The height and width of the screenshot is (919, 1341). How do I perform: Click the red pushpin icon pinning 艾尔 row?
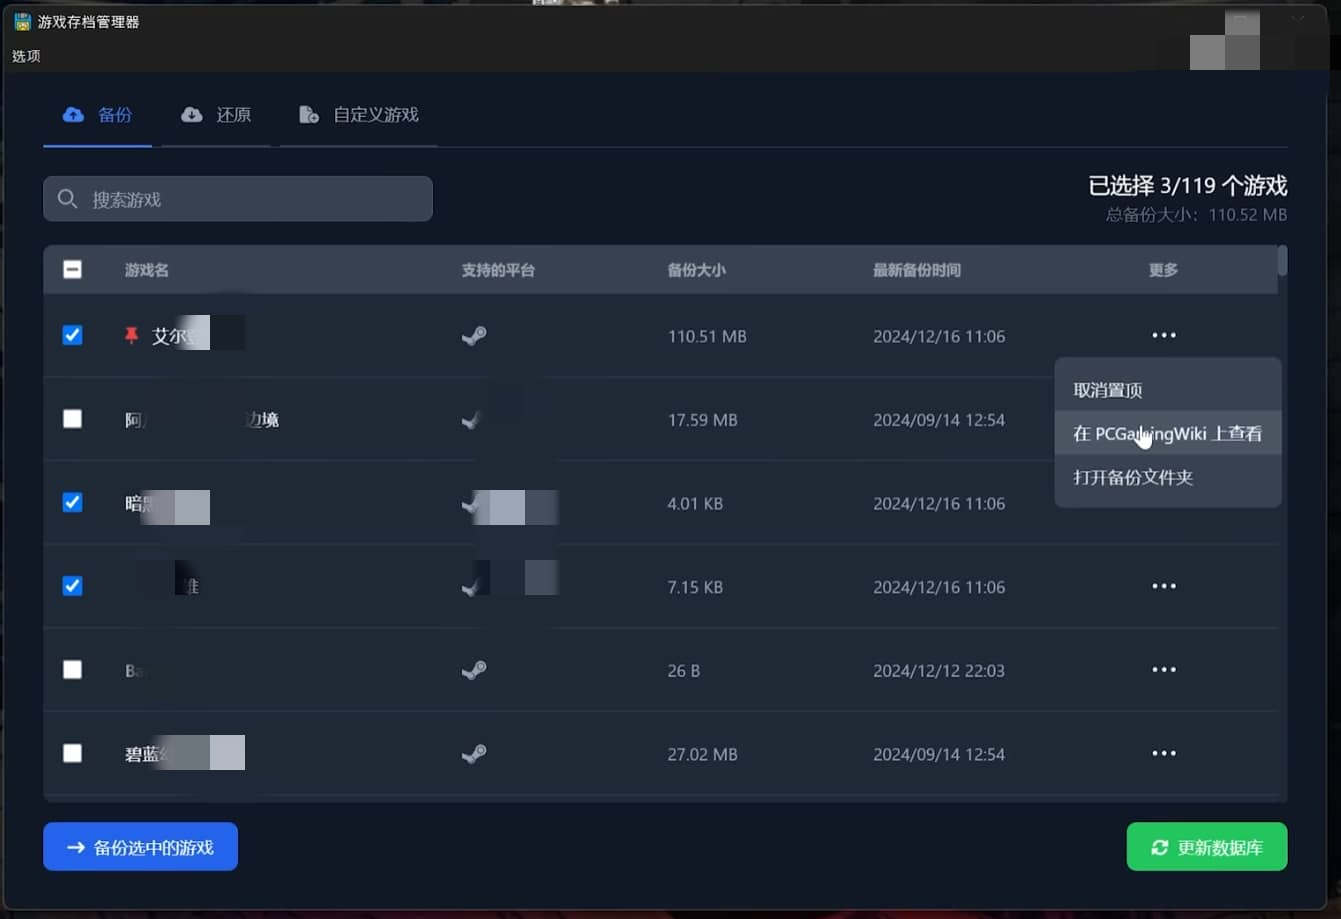(x=131, y=335)
